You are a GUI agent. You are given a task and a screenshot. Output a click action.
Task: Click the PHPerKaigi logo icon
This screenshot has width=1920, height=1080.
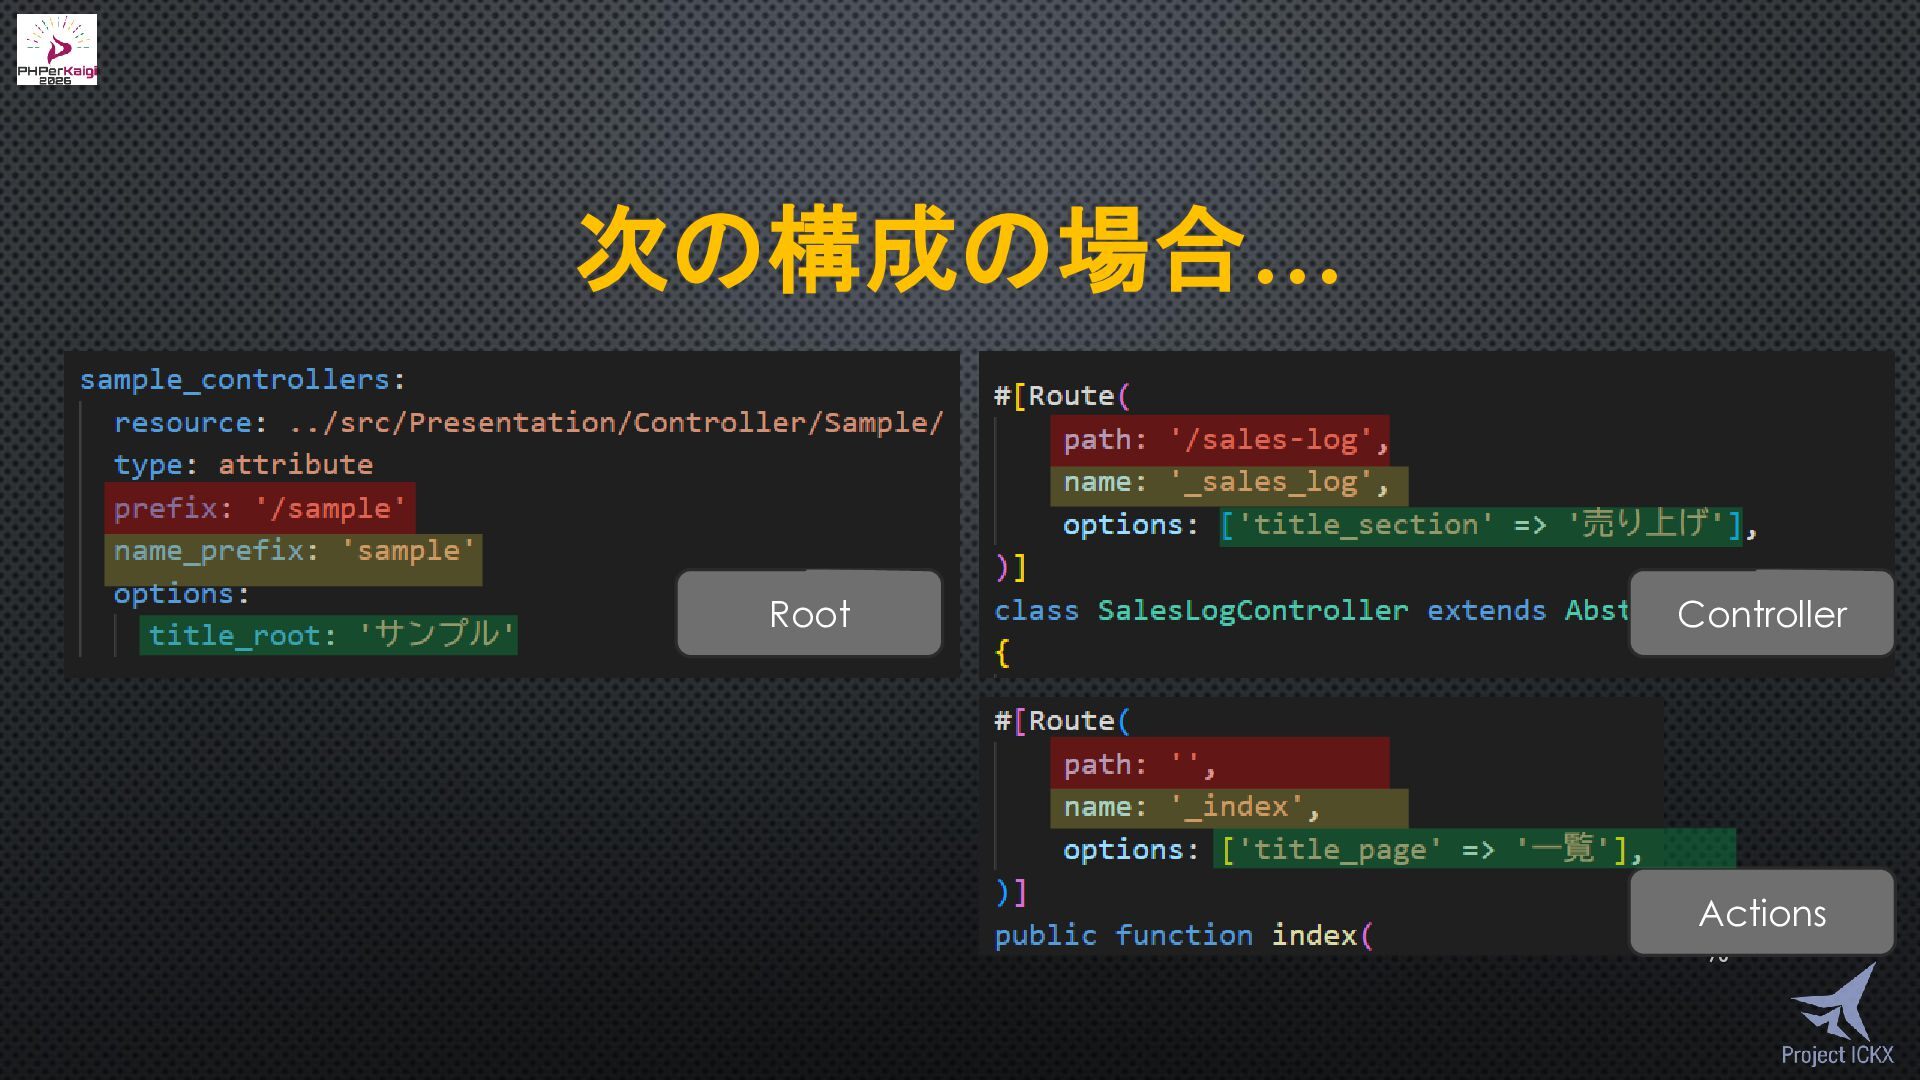(57, 49)
